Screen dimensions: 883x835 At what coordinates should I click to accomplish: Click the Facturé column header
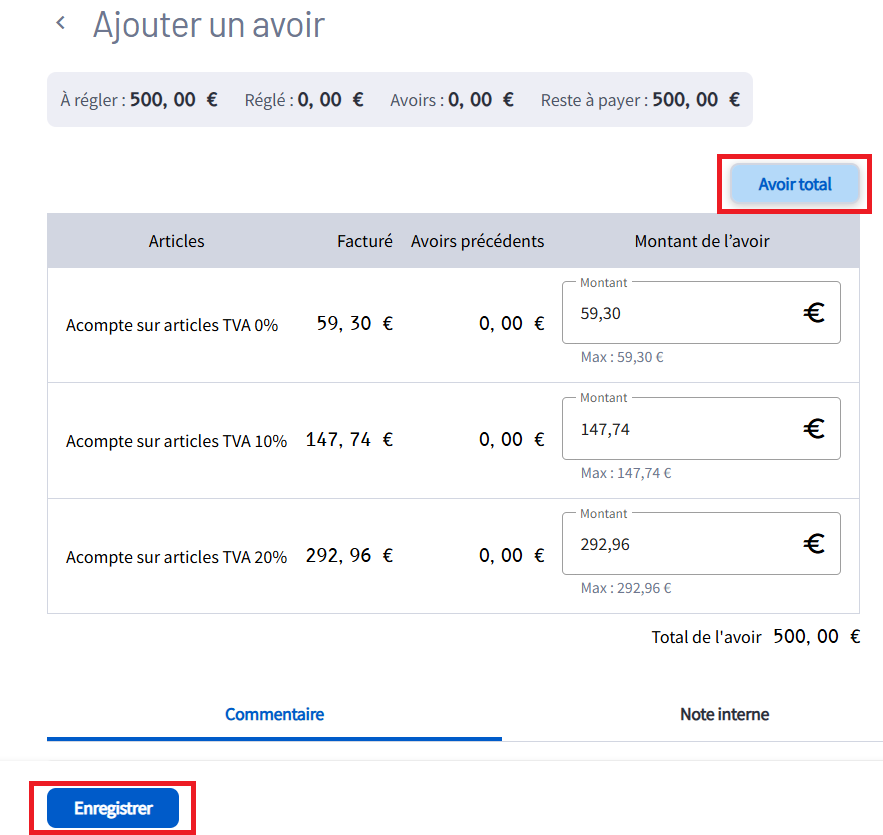pyautogui.click(x=364, y=241)
